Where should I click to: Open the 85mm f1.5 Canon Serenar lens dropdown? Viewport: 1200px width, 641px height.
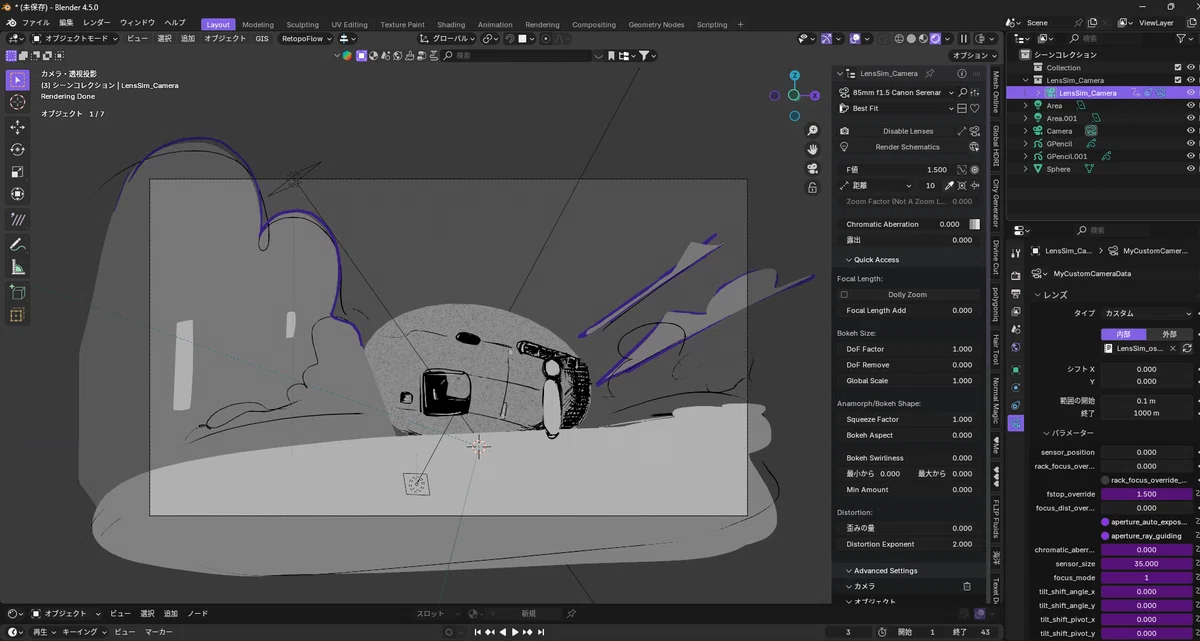896,92
